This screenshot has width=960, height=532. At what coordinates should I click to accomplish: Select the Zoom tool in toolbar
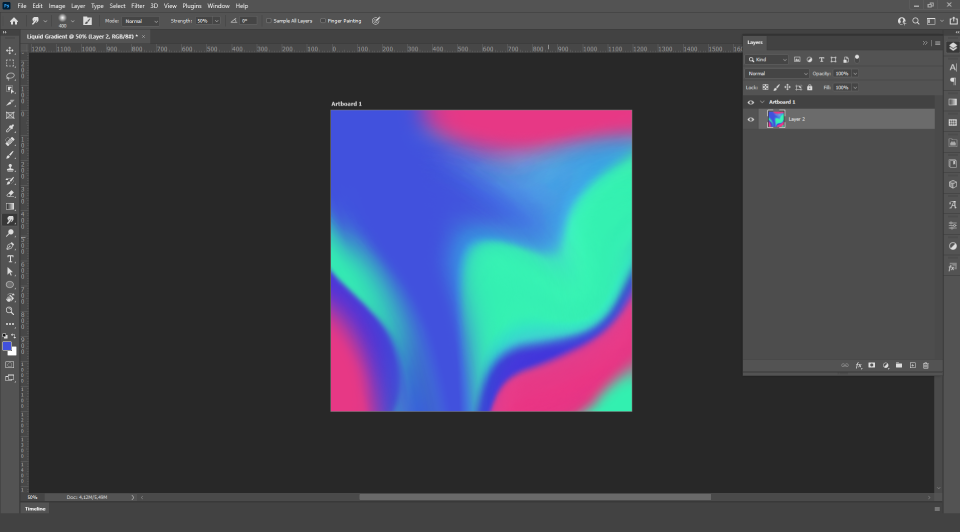[x=10, y=311]
